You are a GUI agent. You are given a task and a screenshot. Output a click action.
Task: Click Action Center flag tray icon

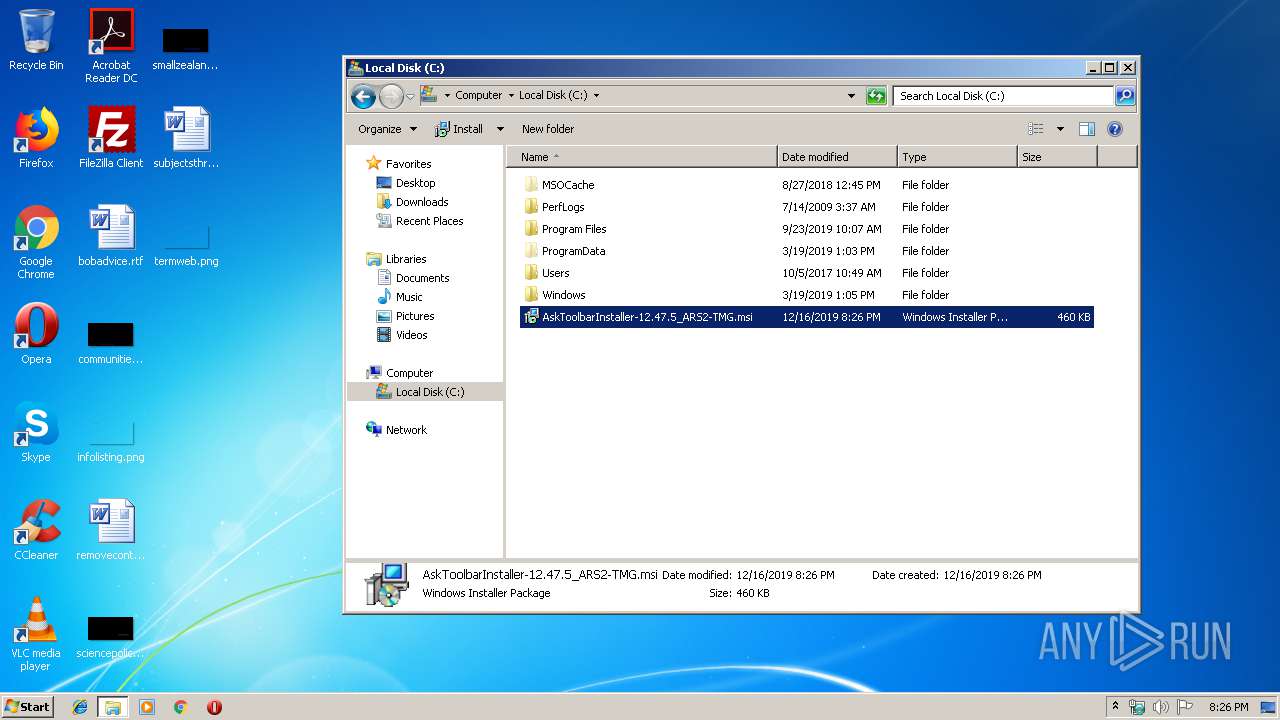point(1185,707)
